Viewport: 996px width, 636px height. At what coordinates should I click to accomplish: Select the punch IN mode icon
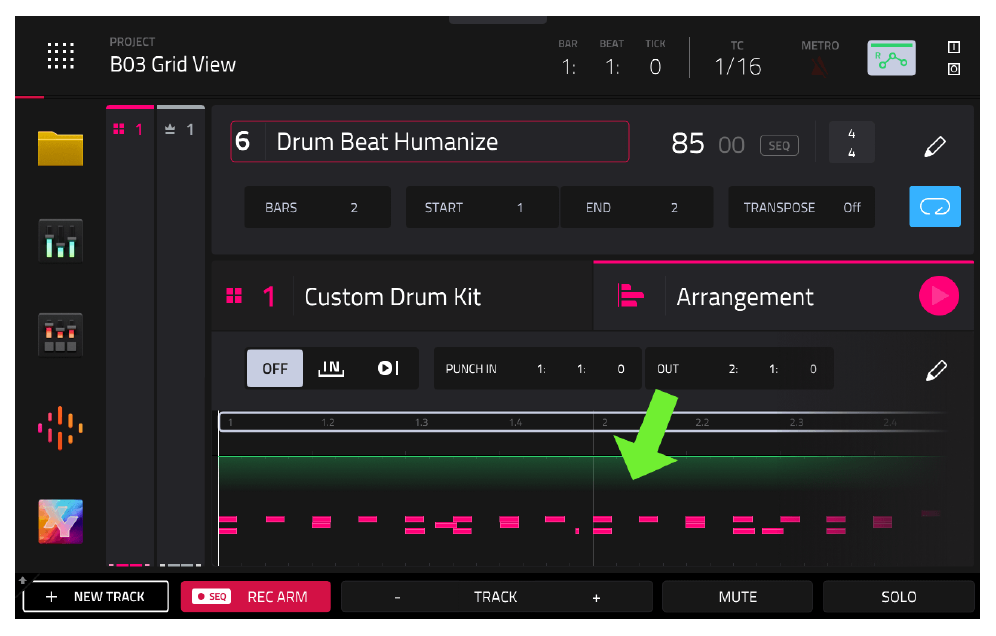pos(330,368)
